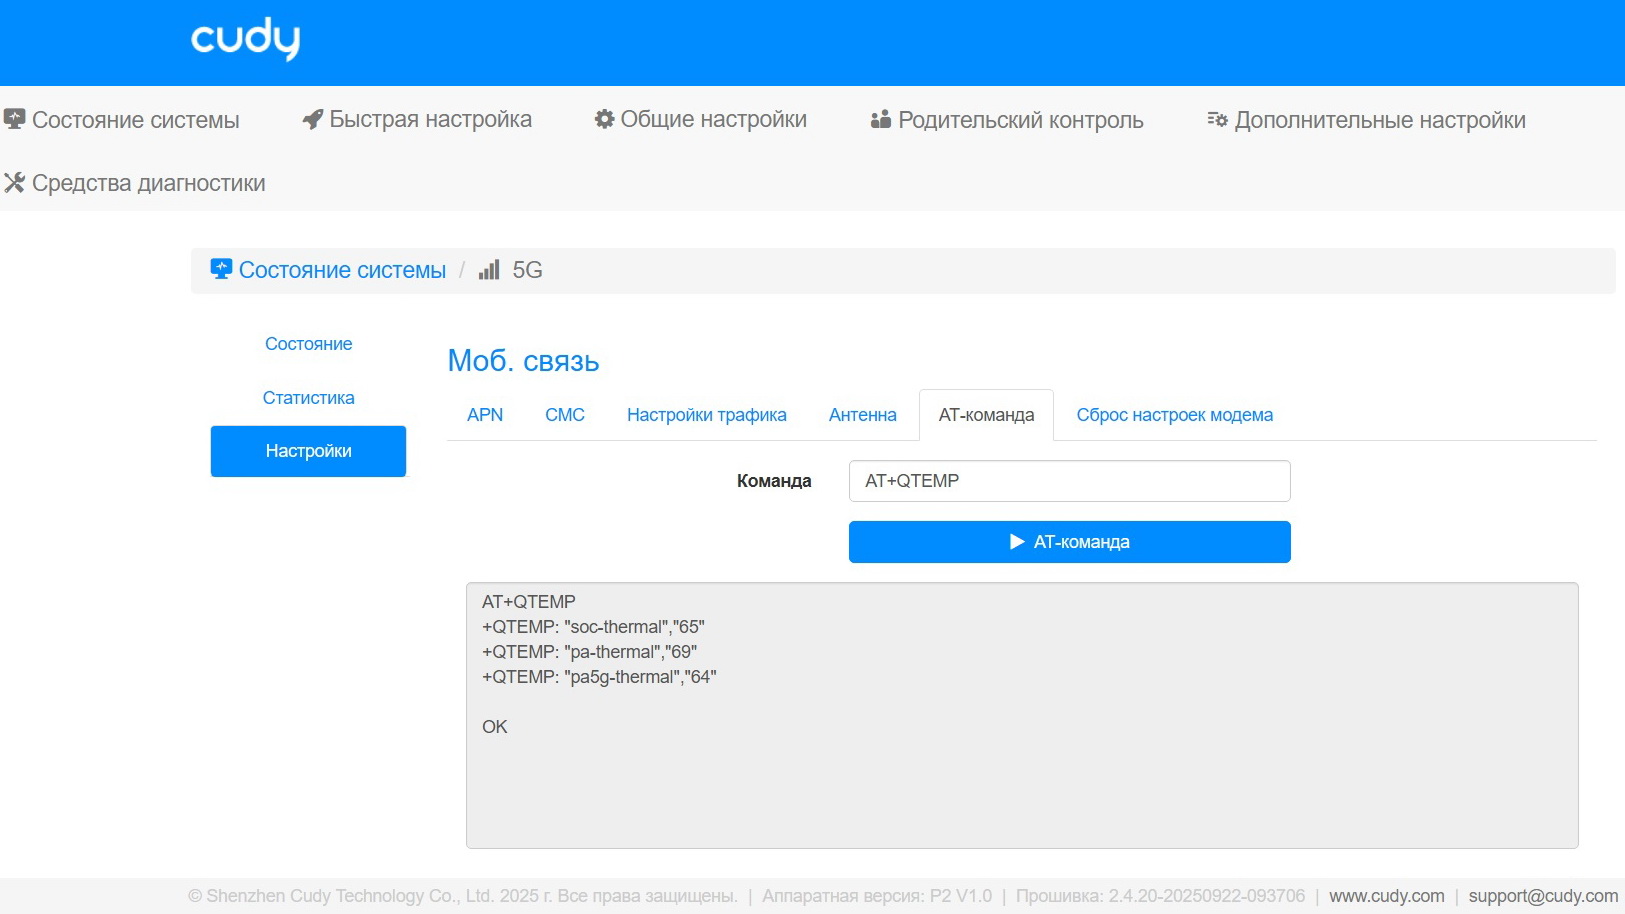Open Статистика in the sidebar

(x=308, y=398)
